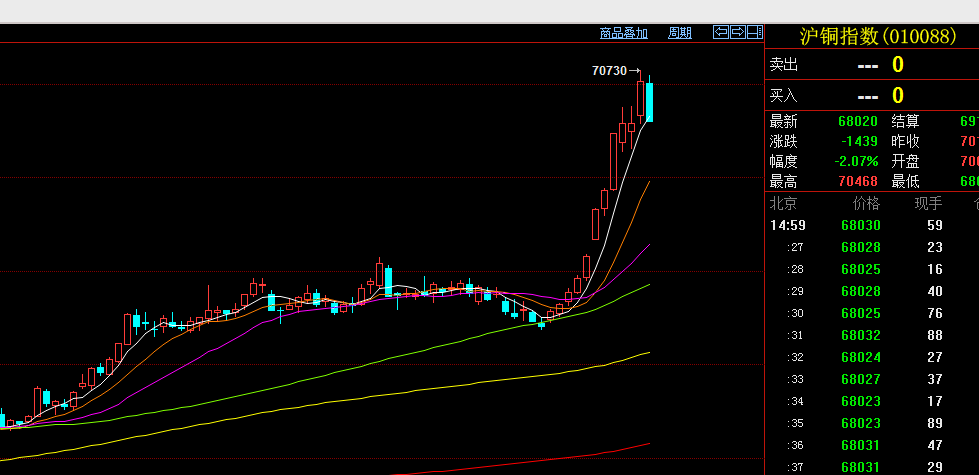Screen dimensions: 979x475
Task: Click the 价格 price column header
Action: point(867,203)
